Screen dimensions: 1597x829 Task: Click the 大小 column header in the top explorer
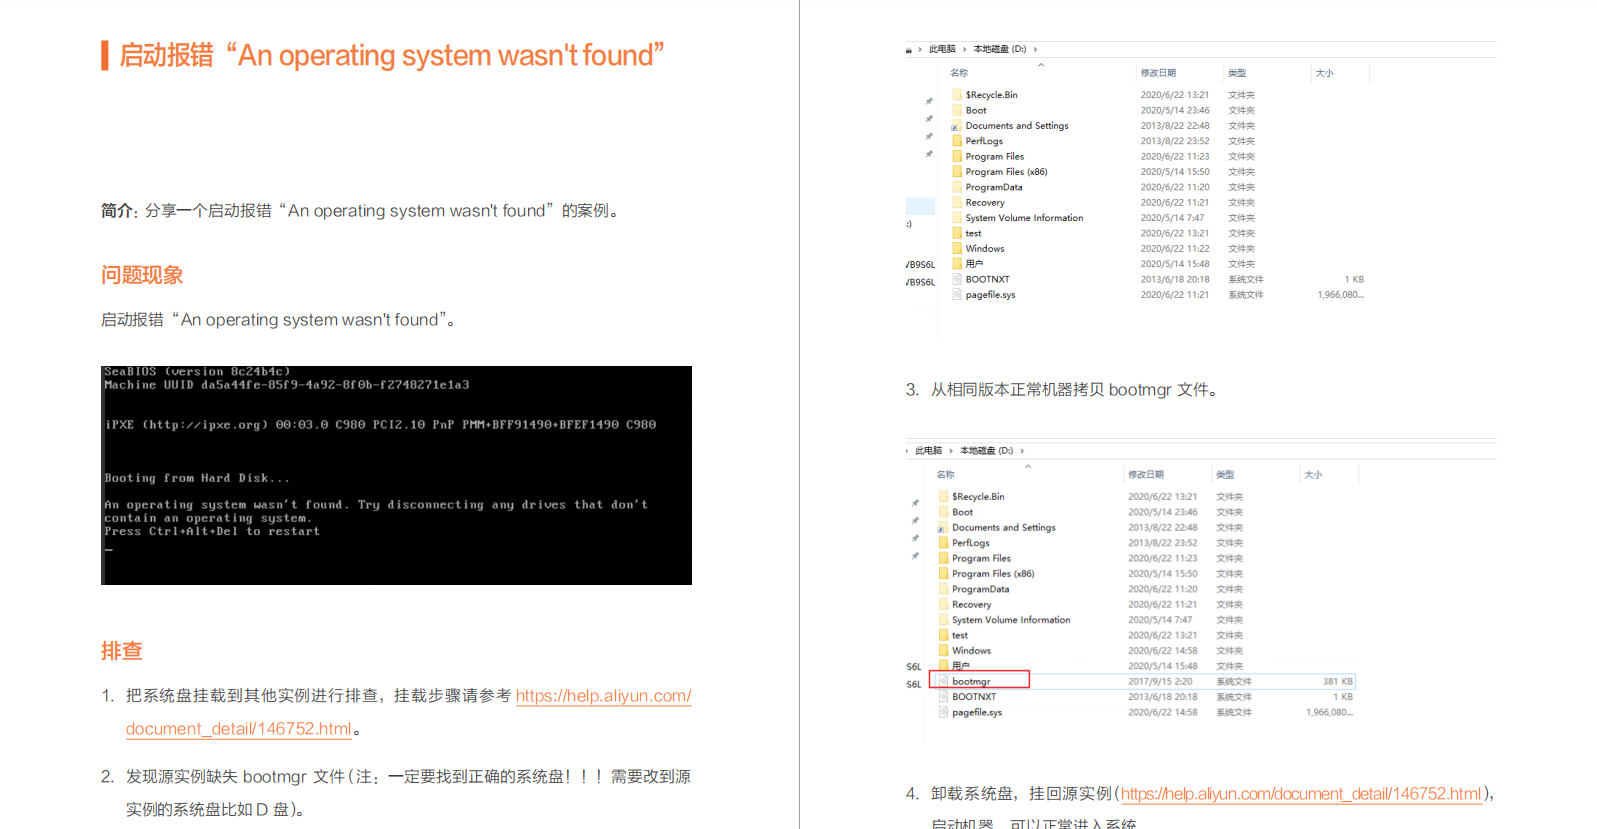click(1324, 73)
